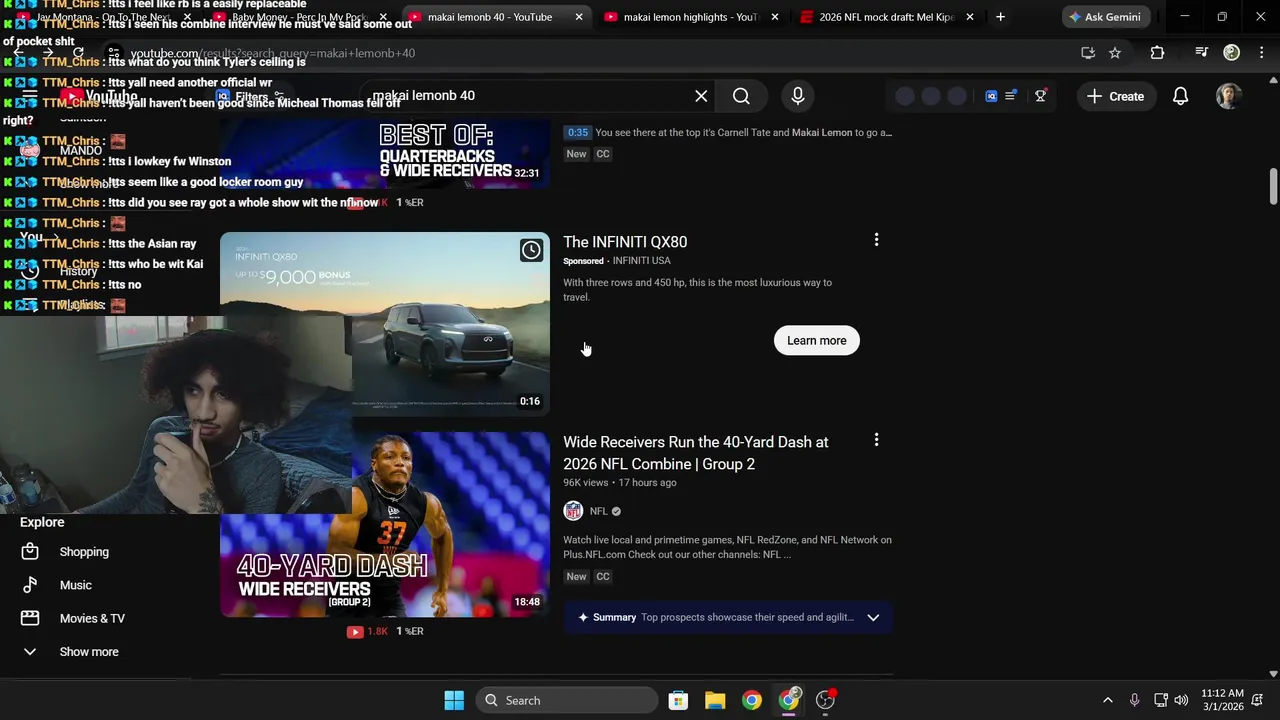Expand the sidebar with Show more
Screen dimensions: 1280x720
(88, 652)
